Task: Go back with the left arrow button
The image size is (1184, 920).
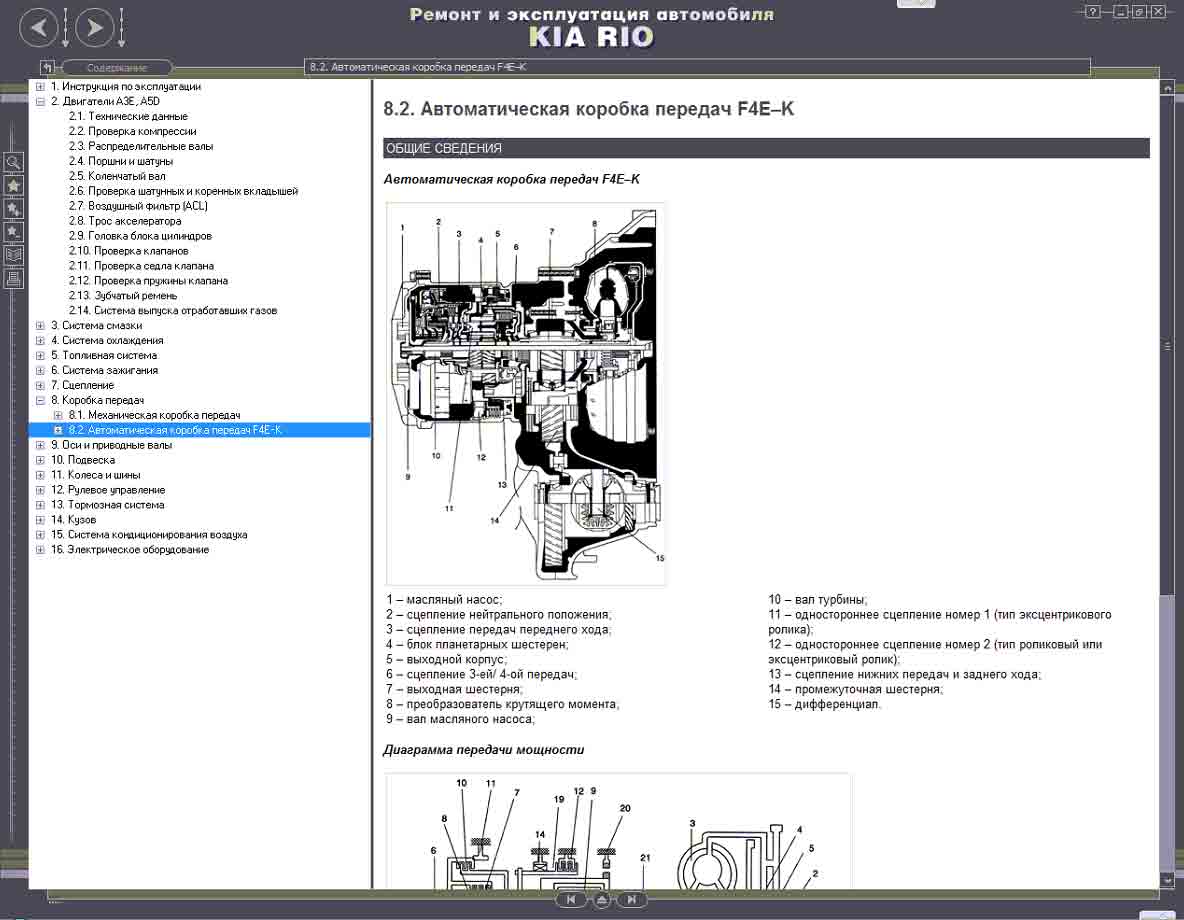Action: pyautogui.click(x=39, y=28)
